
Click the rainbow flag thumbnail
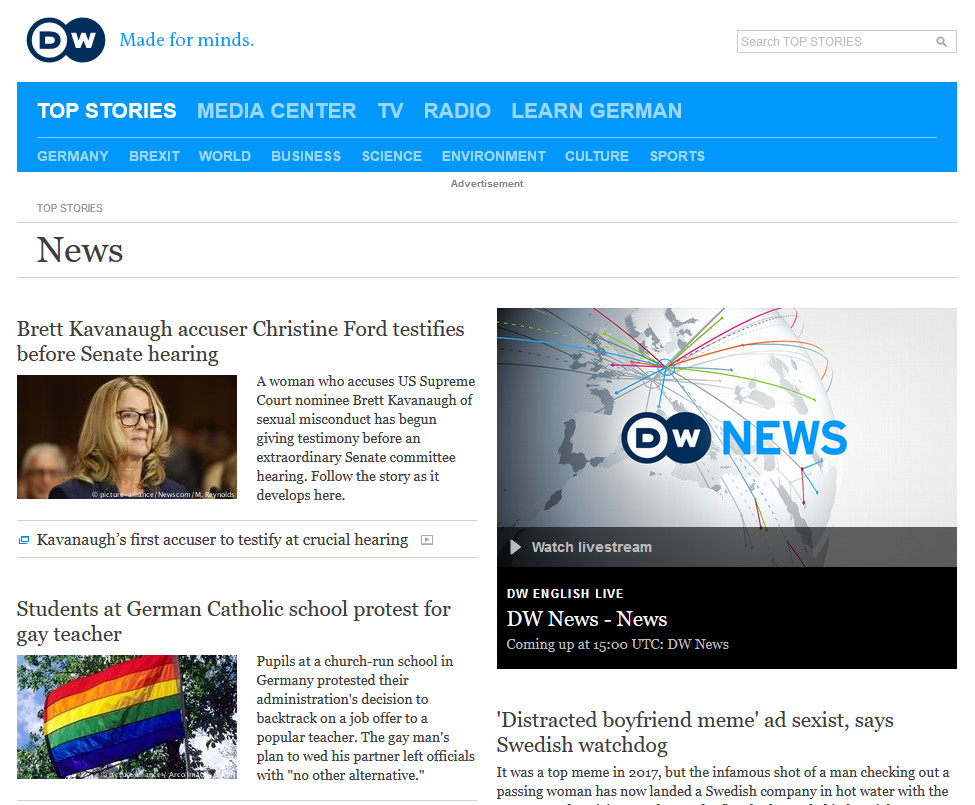click(127, 717)
